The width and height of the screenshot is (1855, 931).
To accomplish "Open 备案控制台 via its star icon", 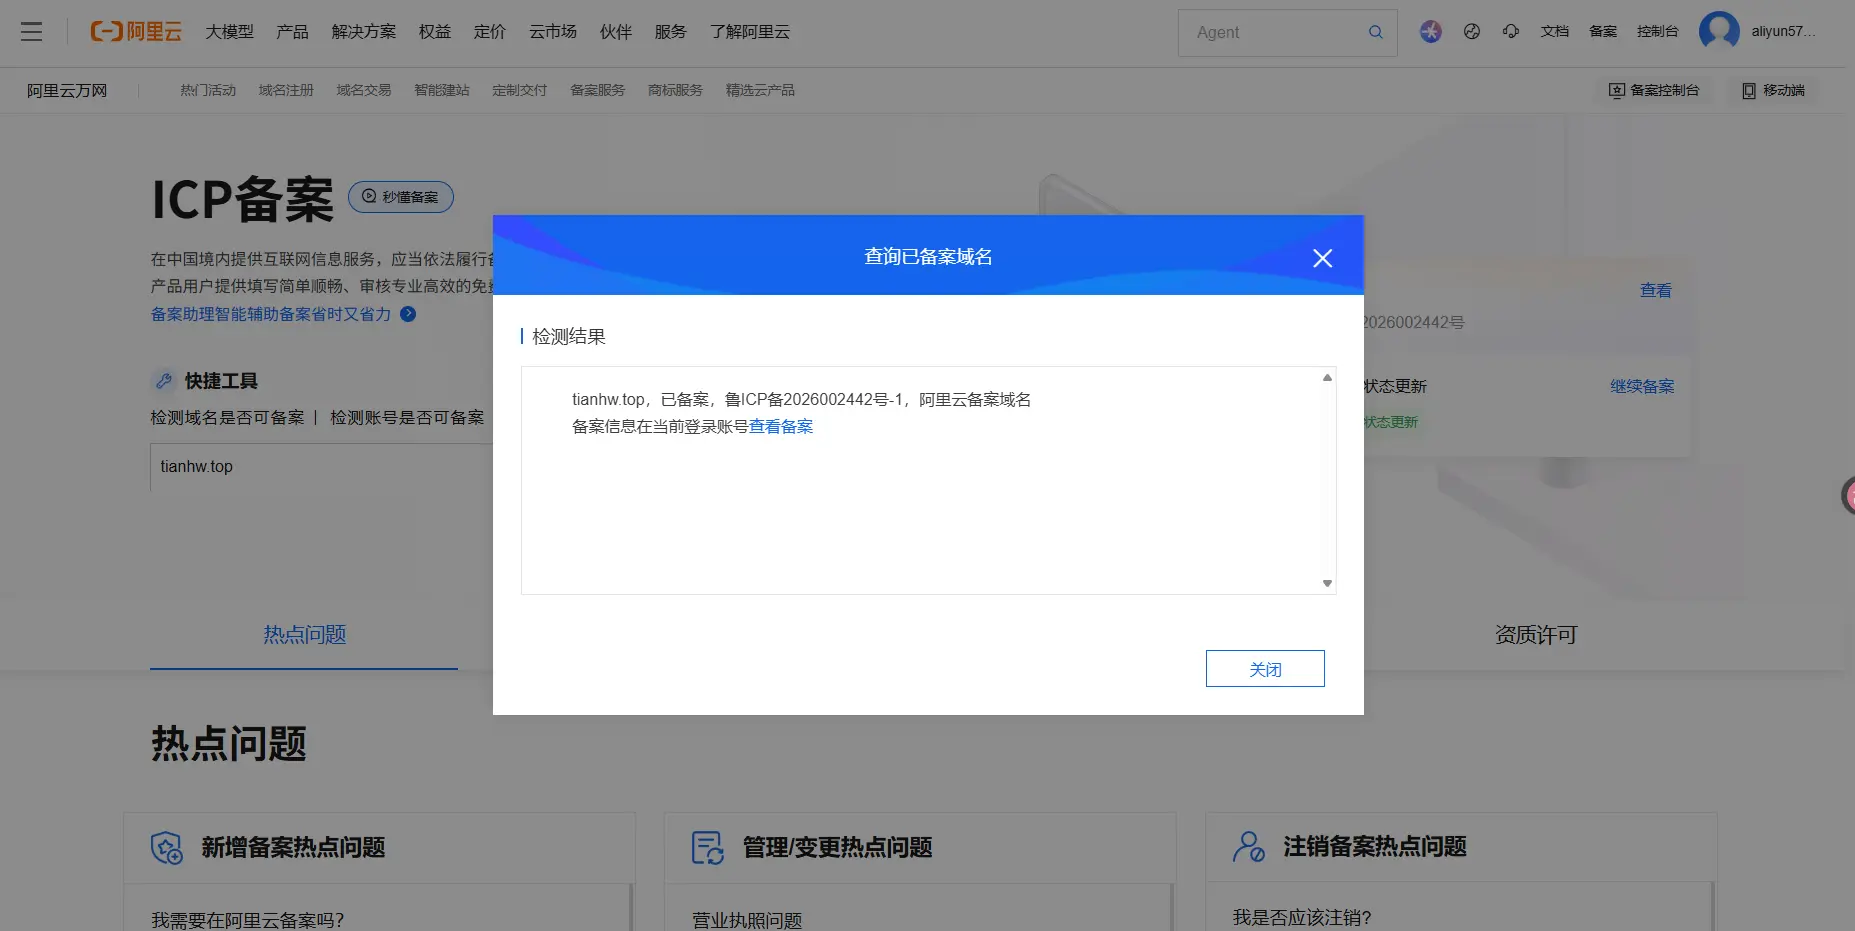I will click(x=1617, y=90).
